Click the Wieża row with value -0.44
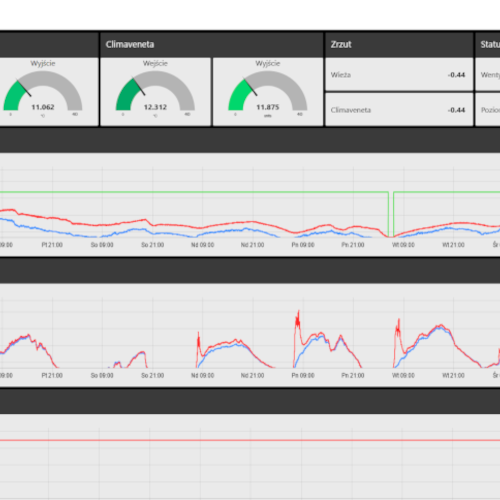This screenshot has height=500, width=500. tap(399, 75)
